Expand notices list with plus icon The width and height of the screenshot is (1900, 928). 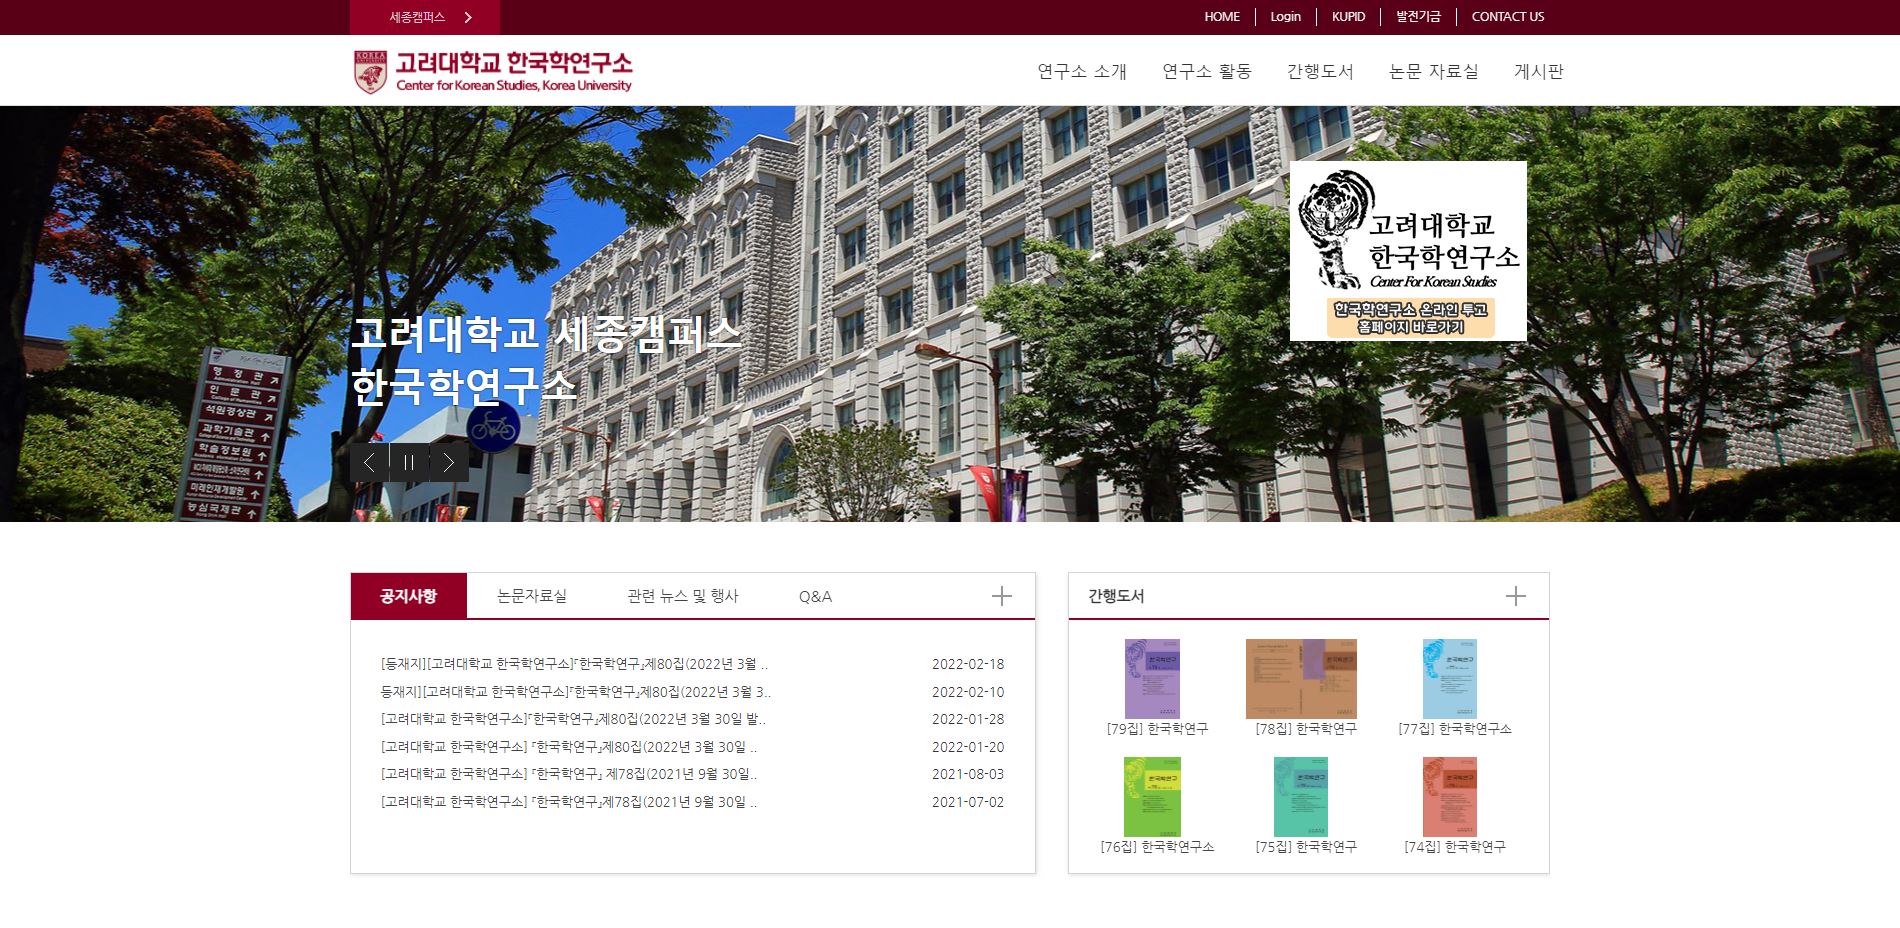point(1001,596)
